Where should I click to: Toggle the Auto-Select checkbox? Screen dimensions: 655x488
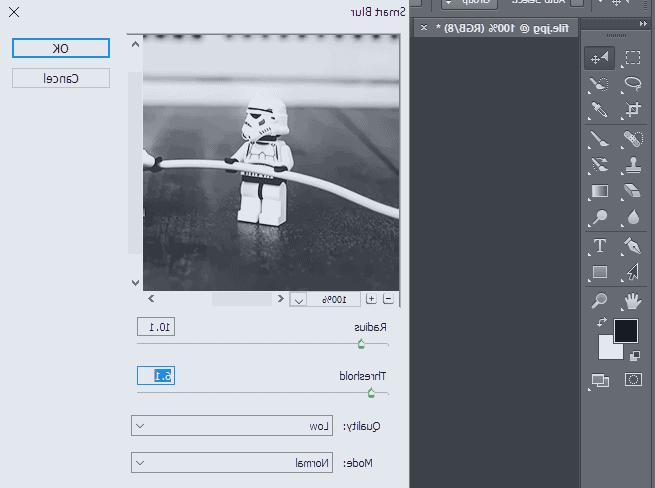577,3
